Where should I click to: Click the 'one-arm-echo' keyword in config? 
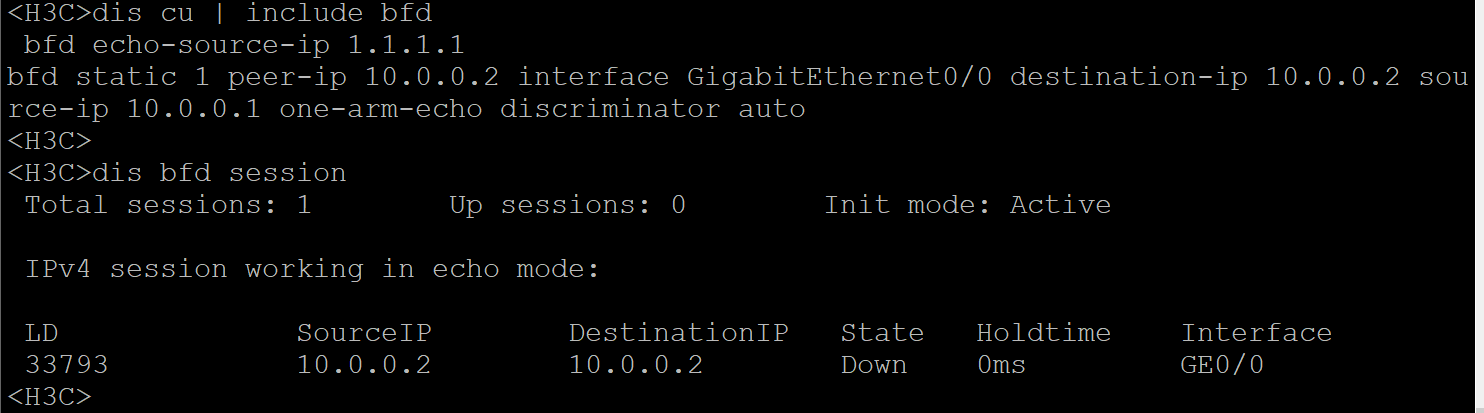tap(381, 109)
